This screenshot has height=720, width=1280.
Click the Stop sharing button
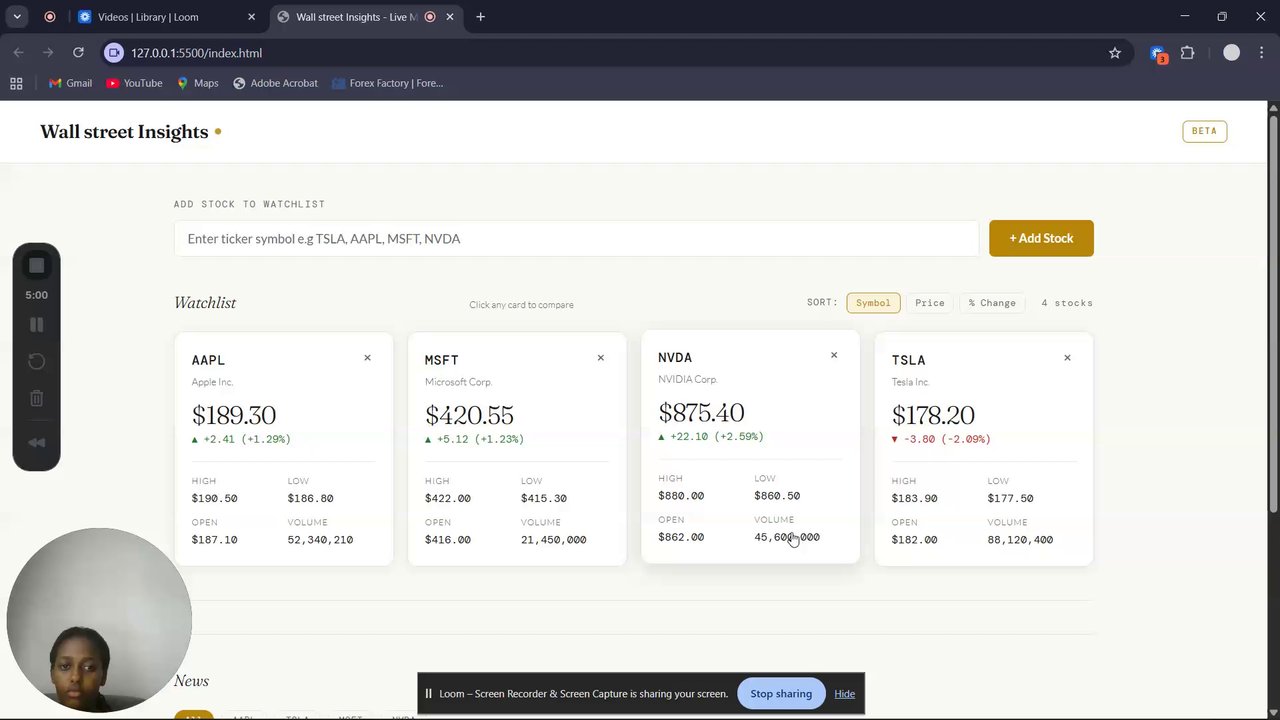781,694
